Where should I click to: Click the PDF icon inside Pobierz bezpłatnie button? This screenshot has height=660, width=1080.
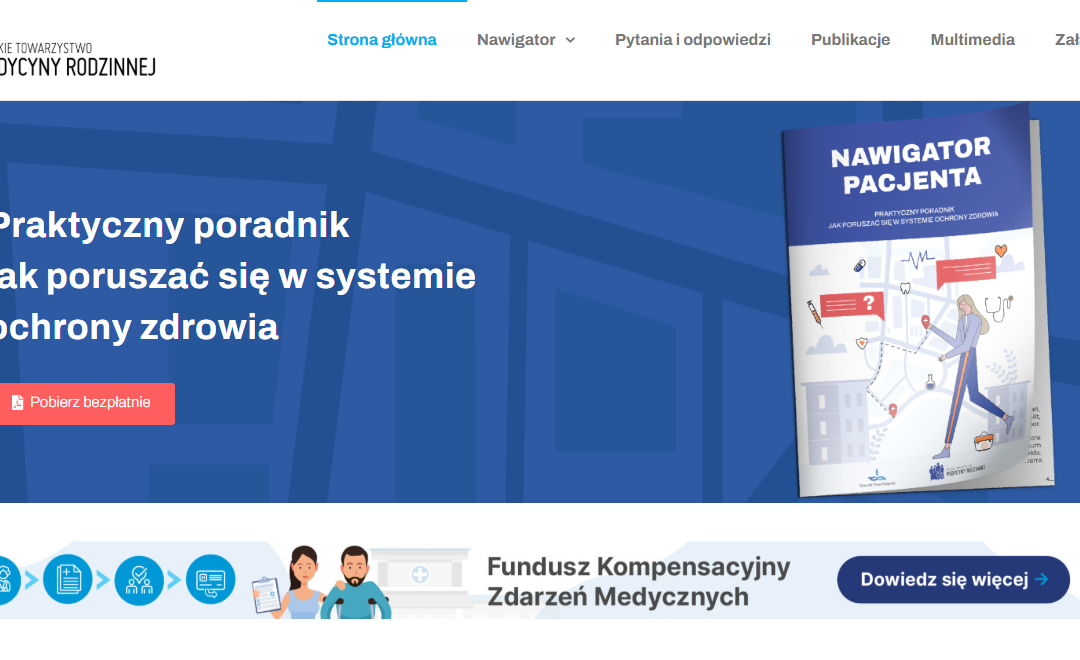[x=17, y=402]
